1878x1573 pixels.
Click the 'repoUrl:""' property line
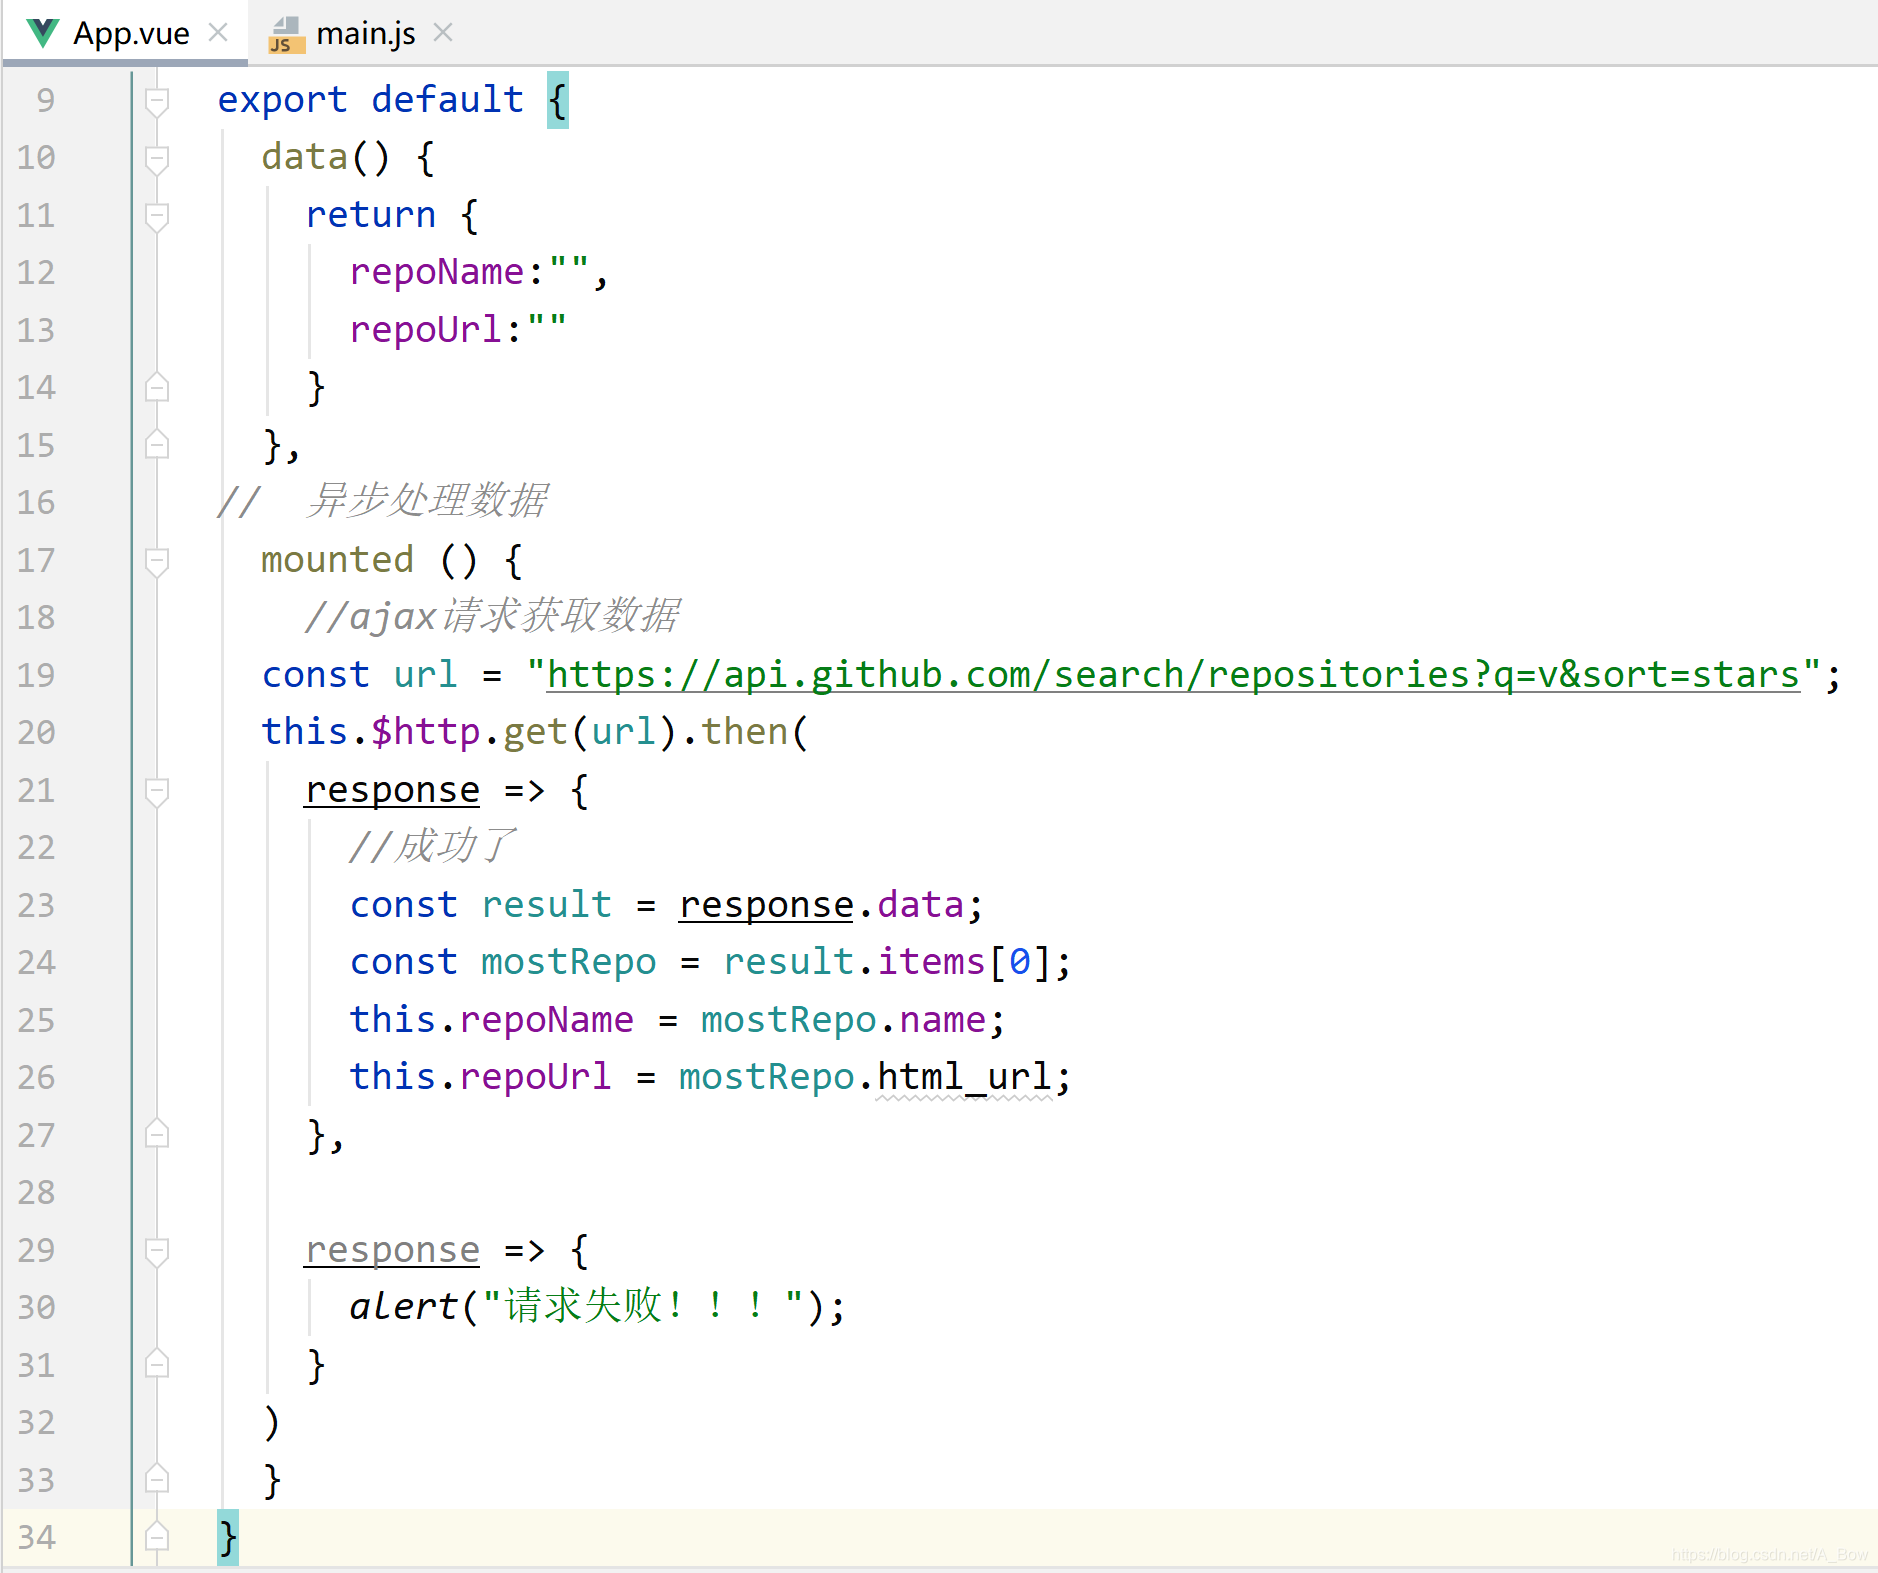(457, 329)
